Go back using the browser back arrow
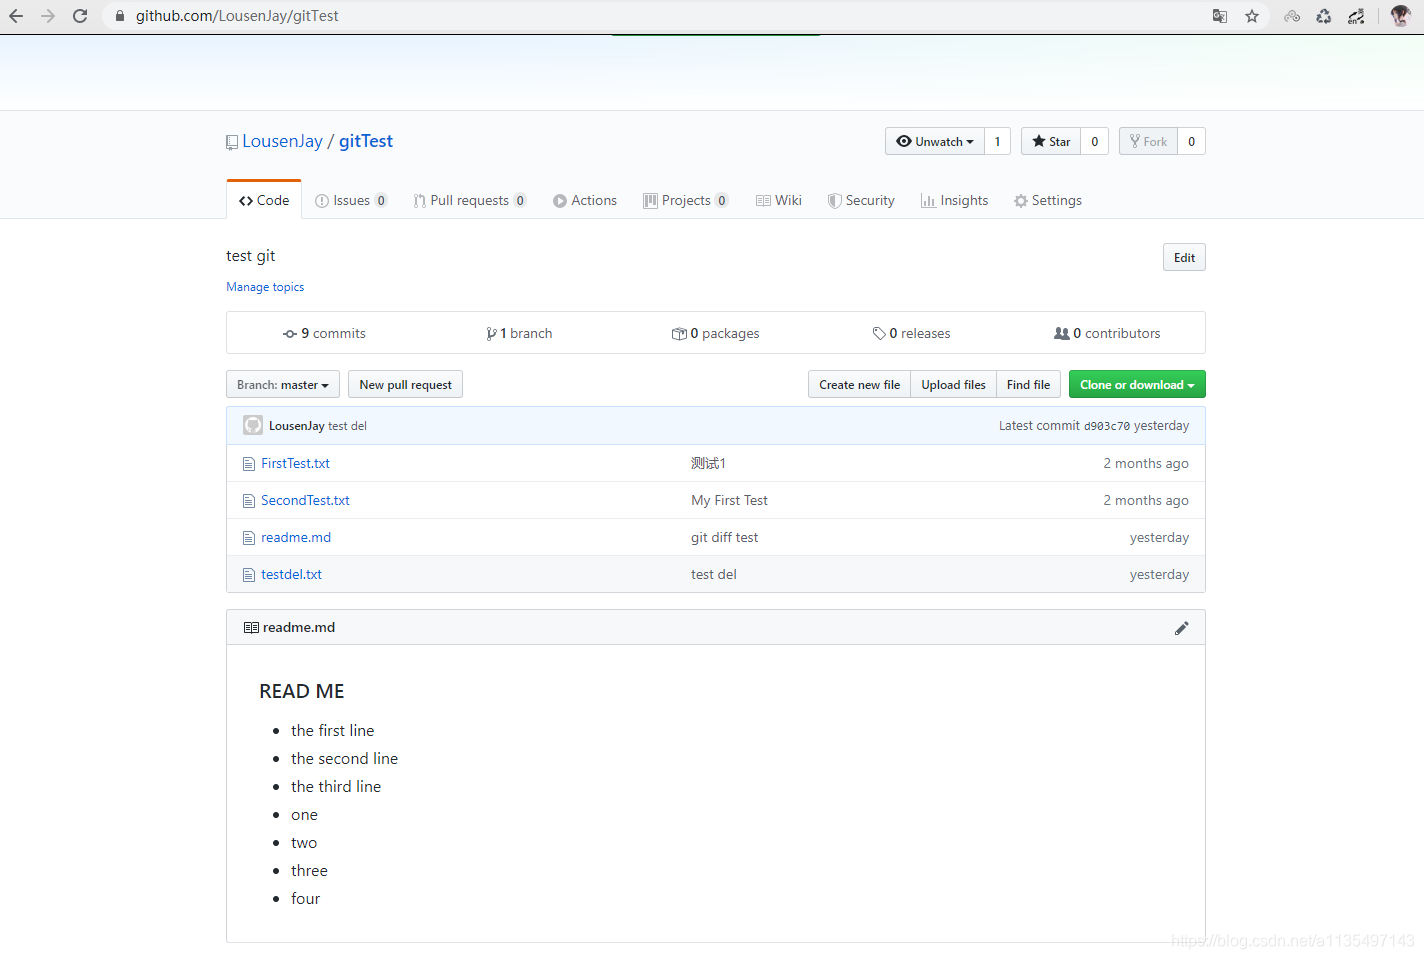The image size is (1424, 959). point(16,16)
